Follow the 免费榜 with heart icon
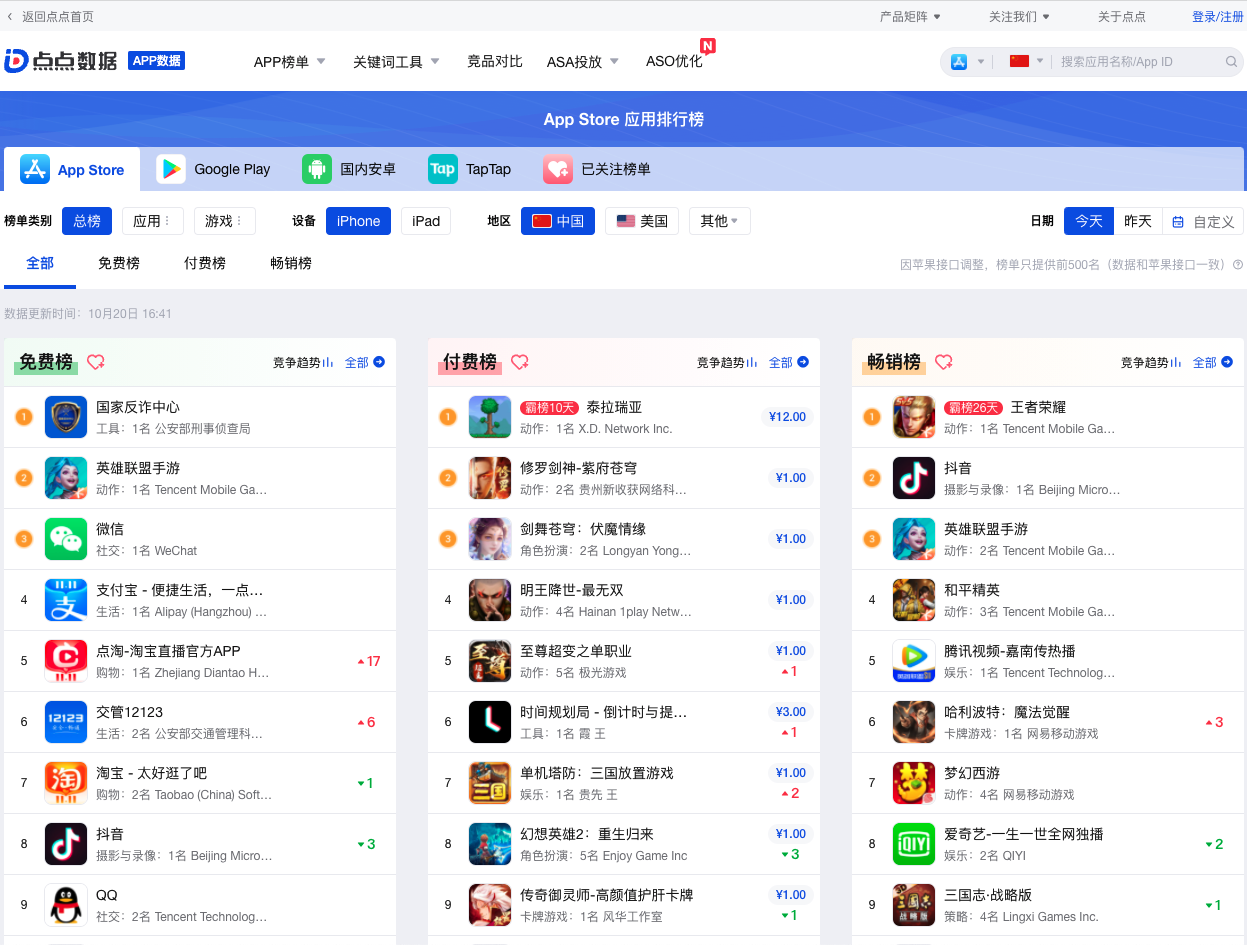The image size is (1247, 945). [96, 362]
